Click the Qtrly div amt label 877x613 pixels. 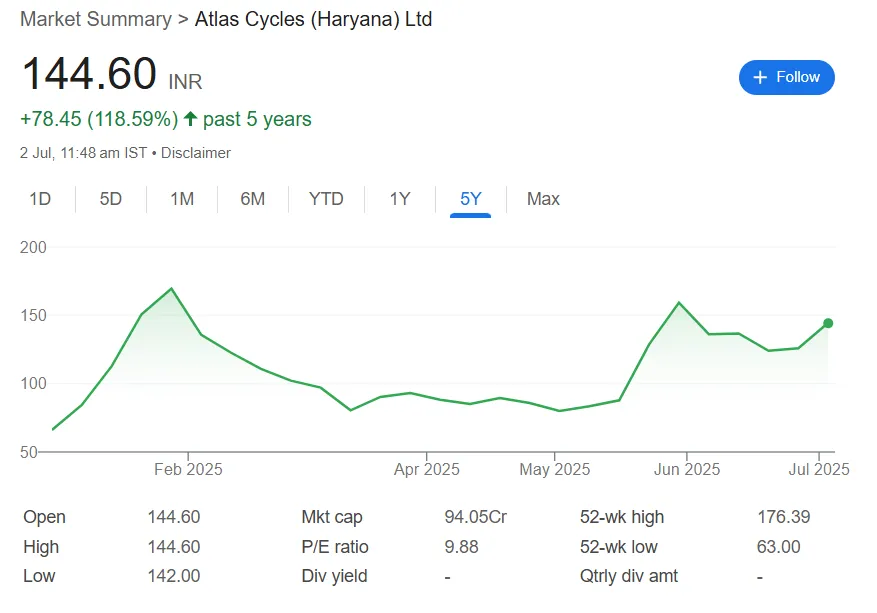629,576
